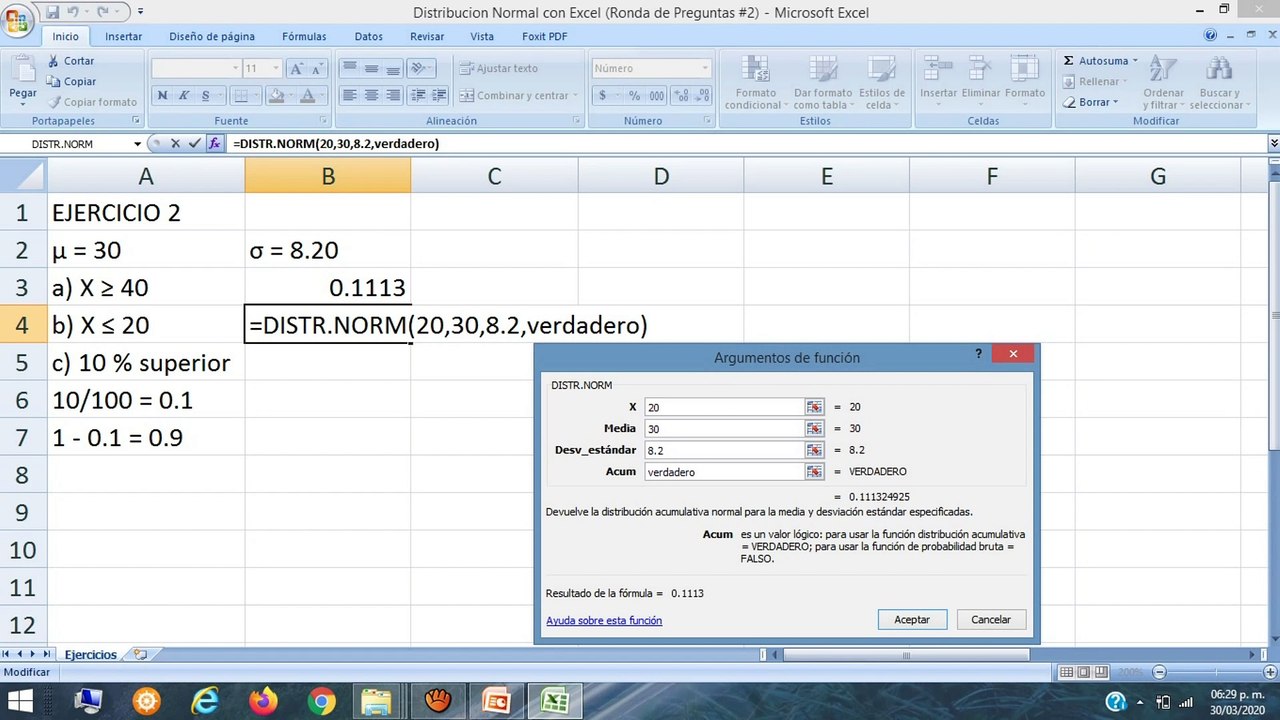Expand the font size dropdown
The image size is (1280, 720).
click(275, 69)
